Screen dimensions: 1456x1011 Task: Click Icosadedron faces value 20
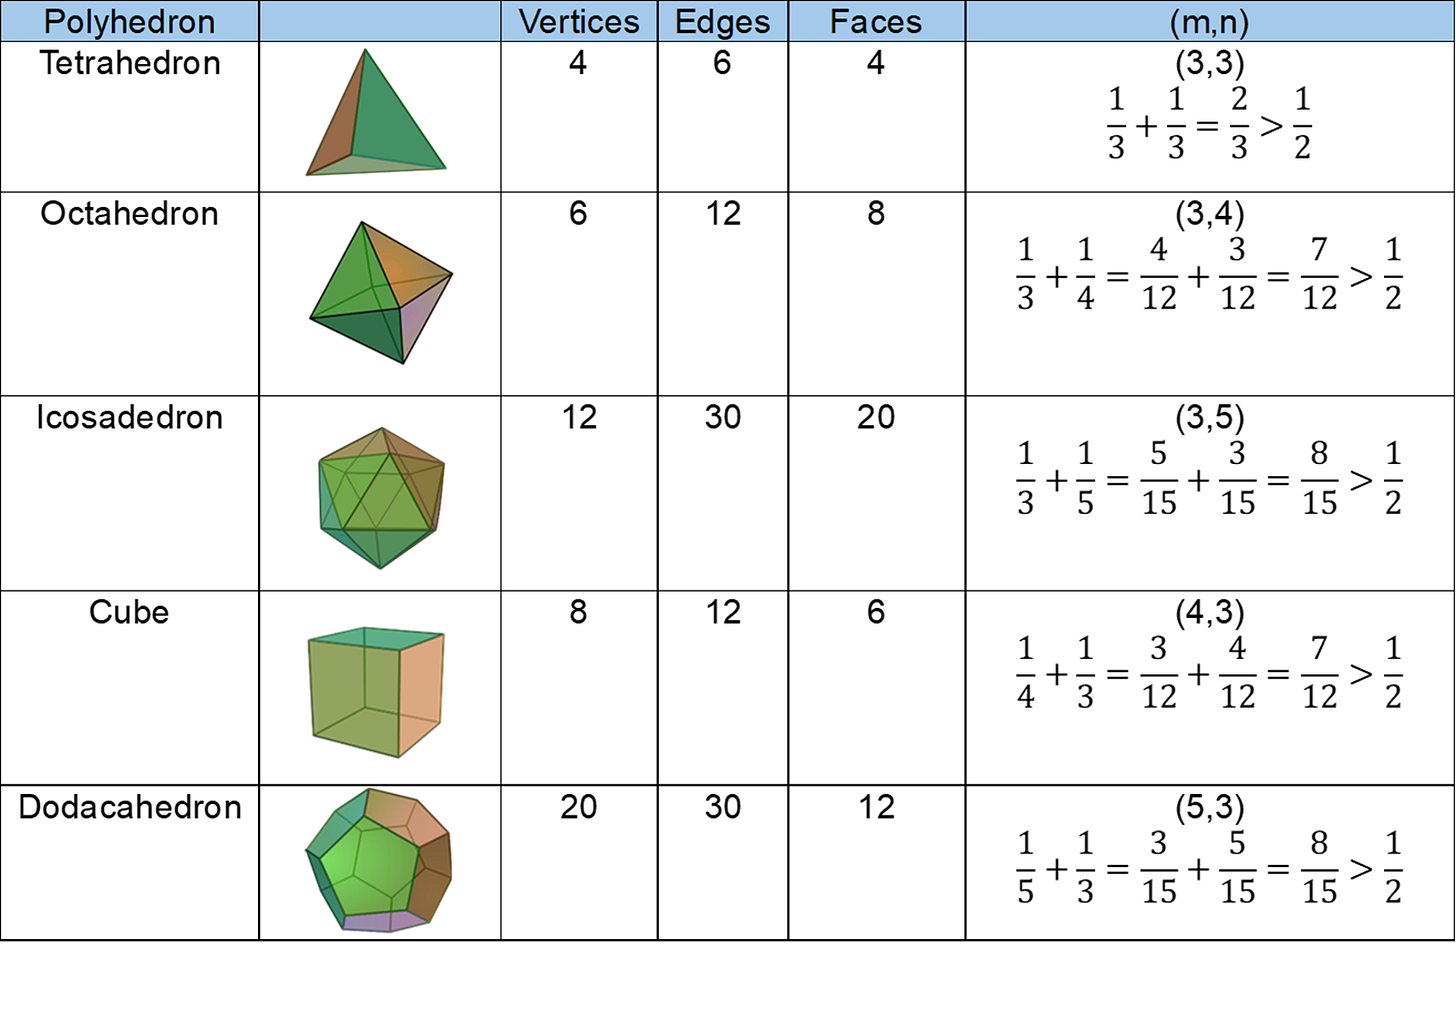point(876,417)
